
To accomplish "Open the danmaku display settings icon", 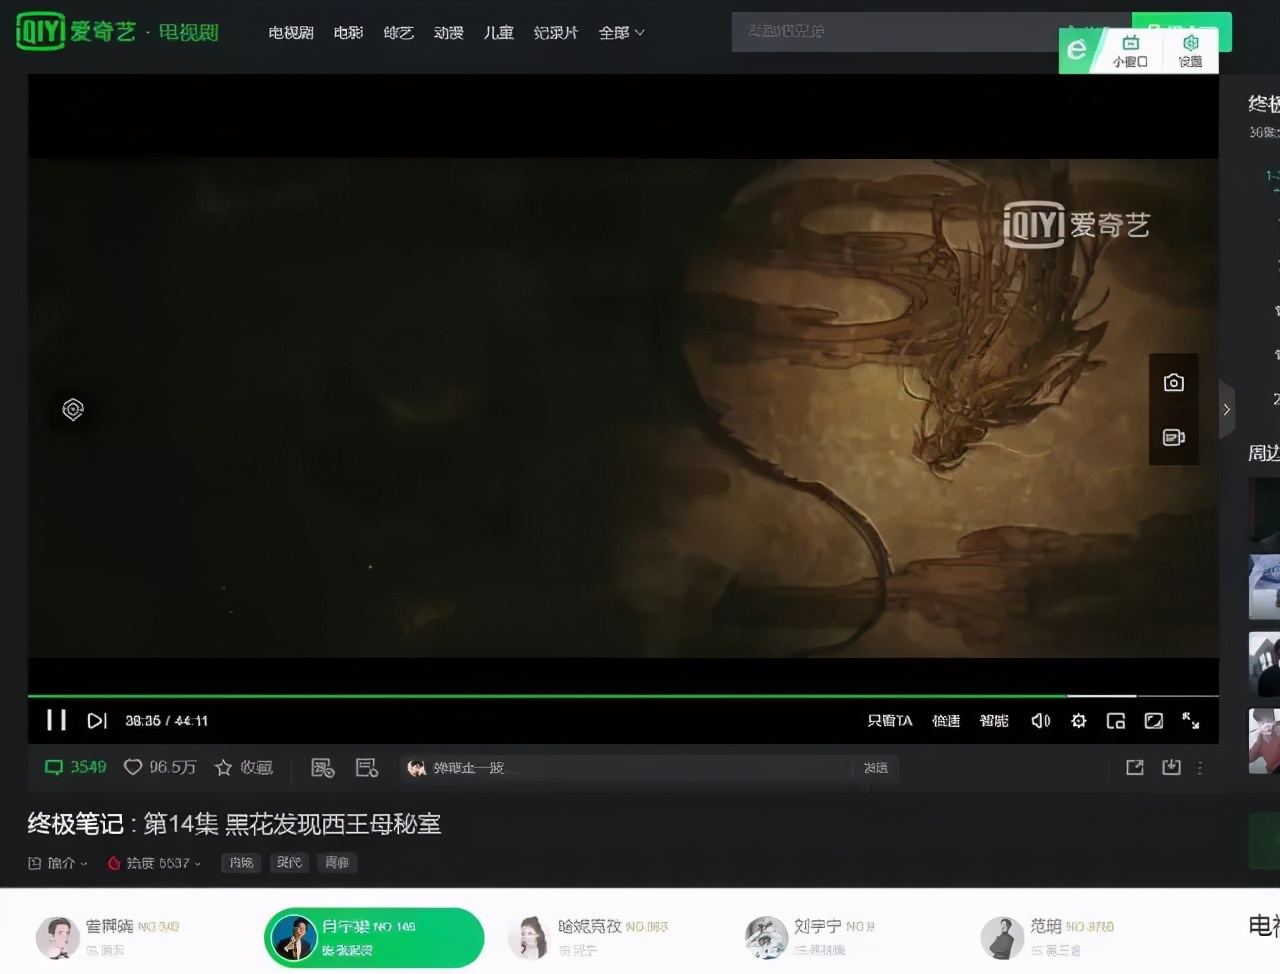I will pyautogui.click(x=322, y=767).
